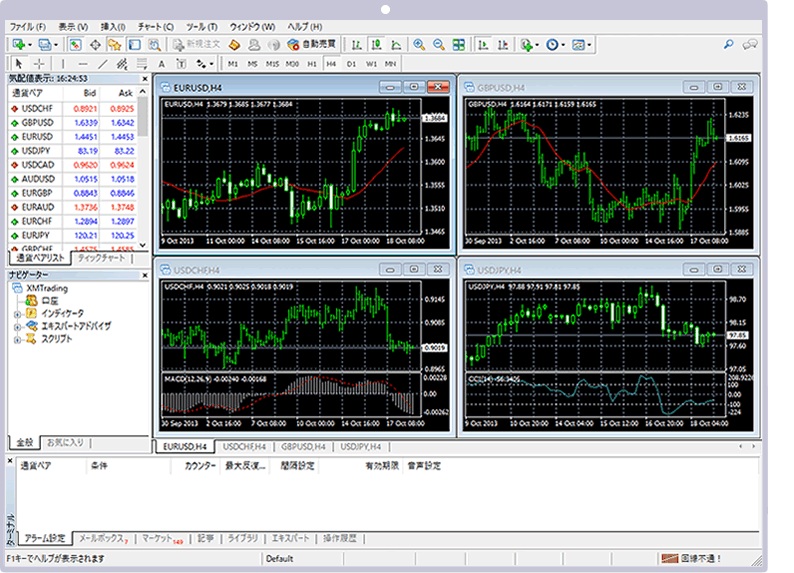Switch to M1 timeframe
The image size is (794, 573).
233,64
